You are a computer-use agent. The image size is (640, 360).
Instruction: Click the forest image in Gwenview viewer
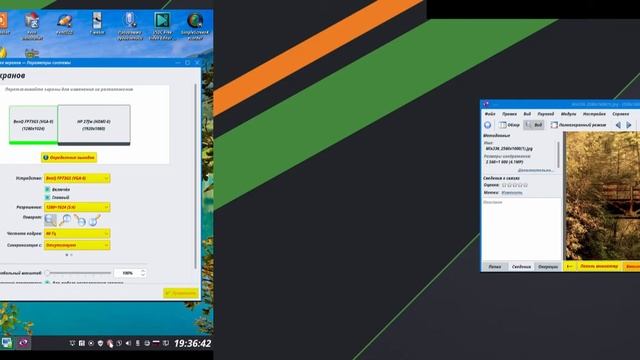[x=602, y=196]
